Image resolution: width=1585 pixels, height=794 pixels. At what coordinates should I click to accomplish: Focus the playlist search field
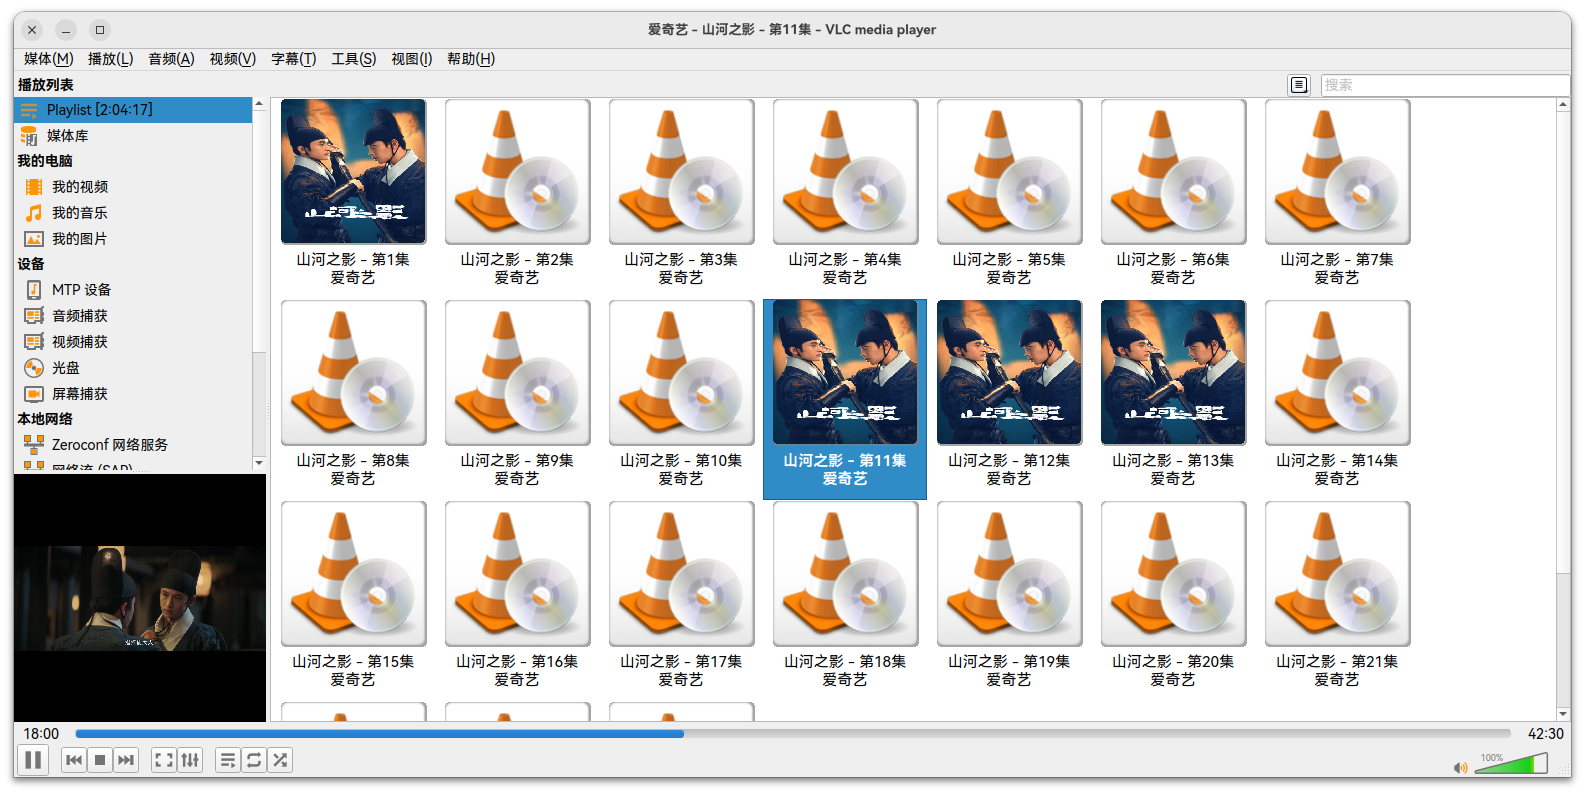coord(1445,85)
